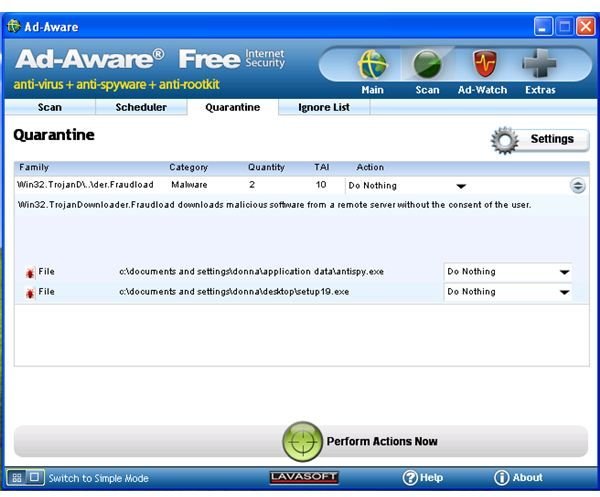
Task: Click the Malware category cell
Action: click(189, 185)
